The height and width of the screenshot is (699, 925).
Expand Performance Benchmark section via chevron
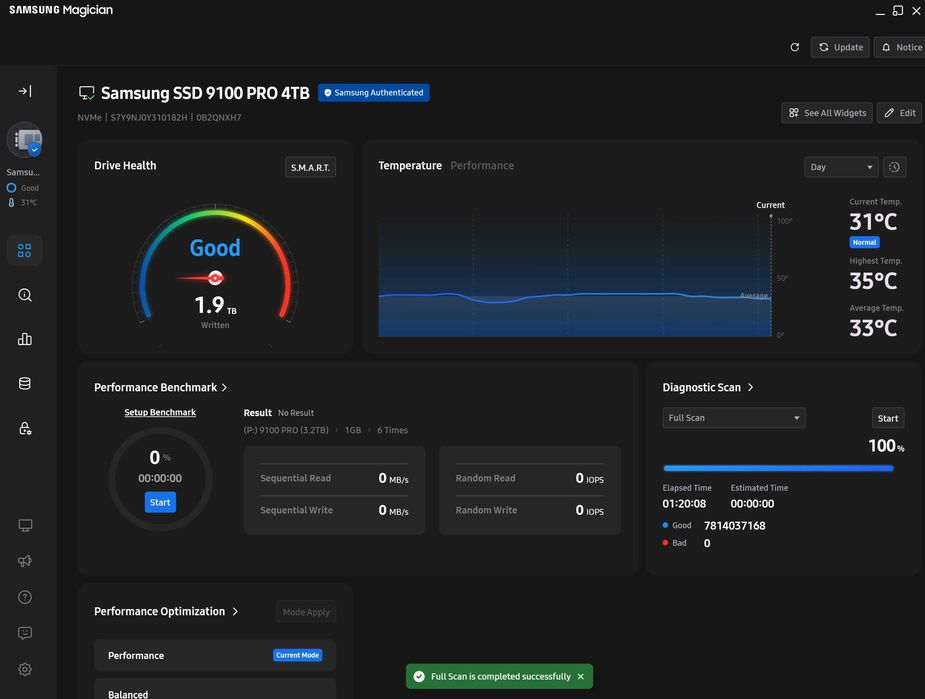[x=224, y=388]
